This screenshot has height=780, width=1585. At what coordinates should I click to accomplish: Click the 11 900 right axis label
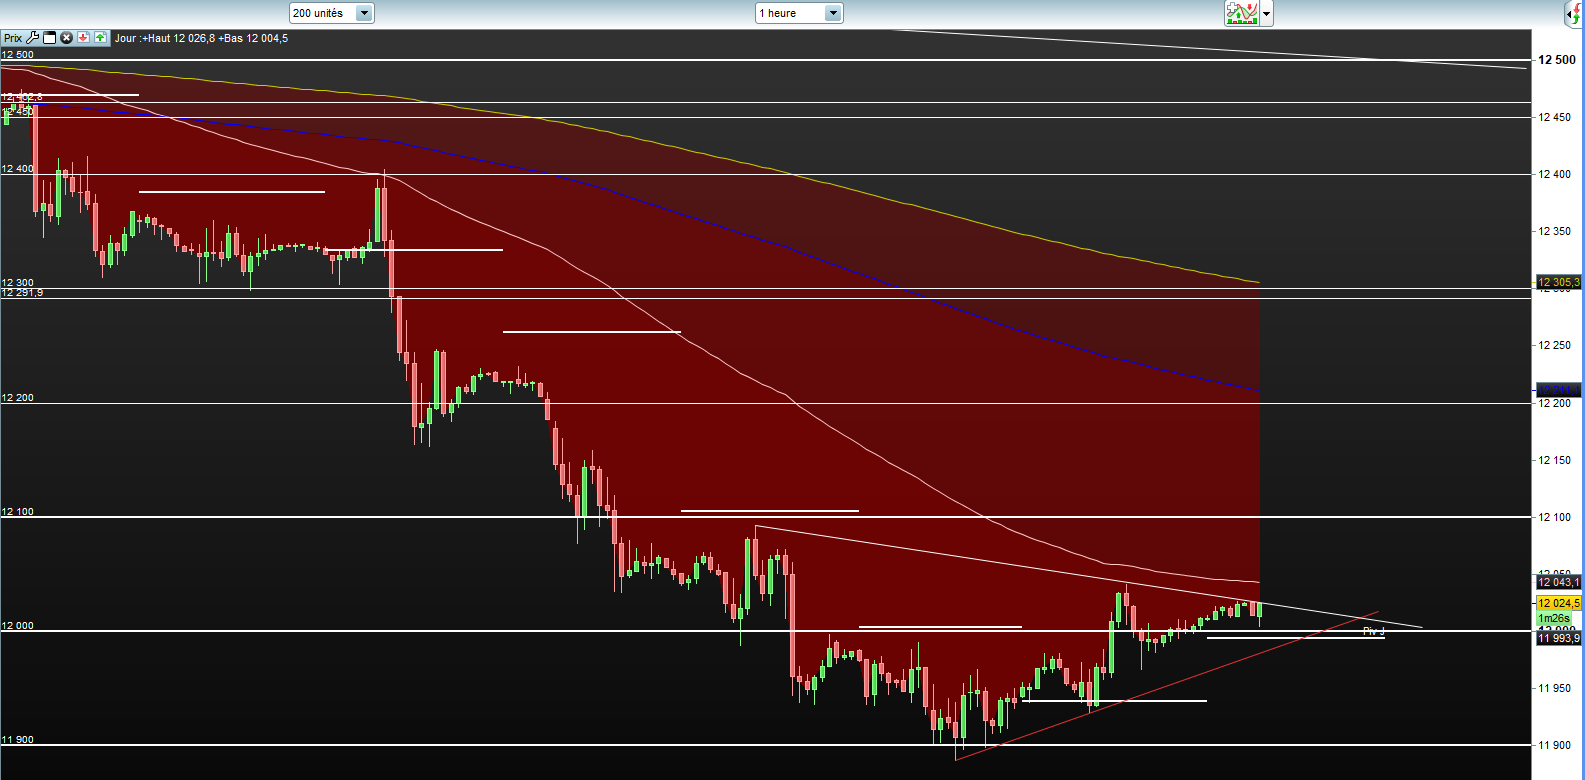click(1554, 745)
